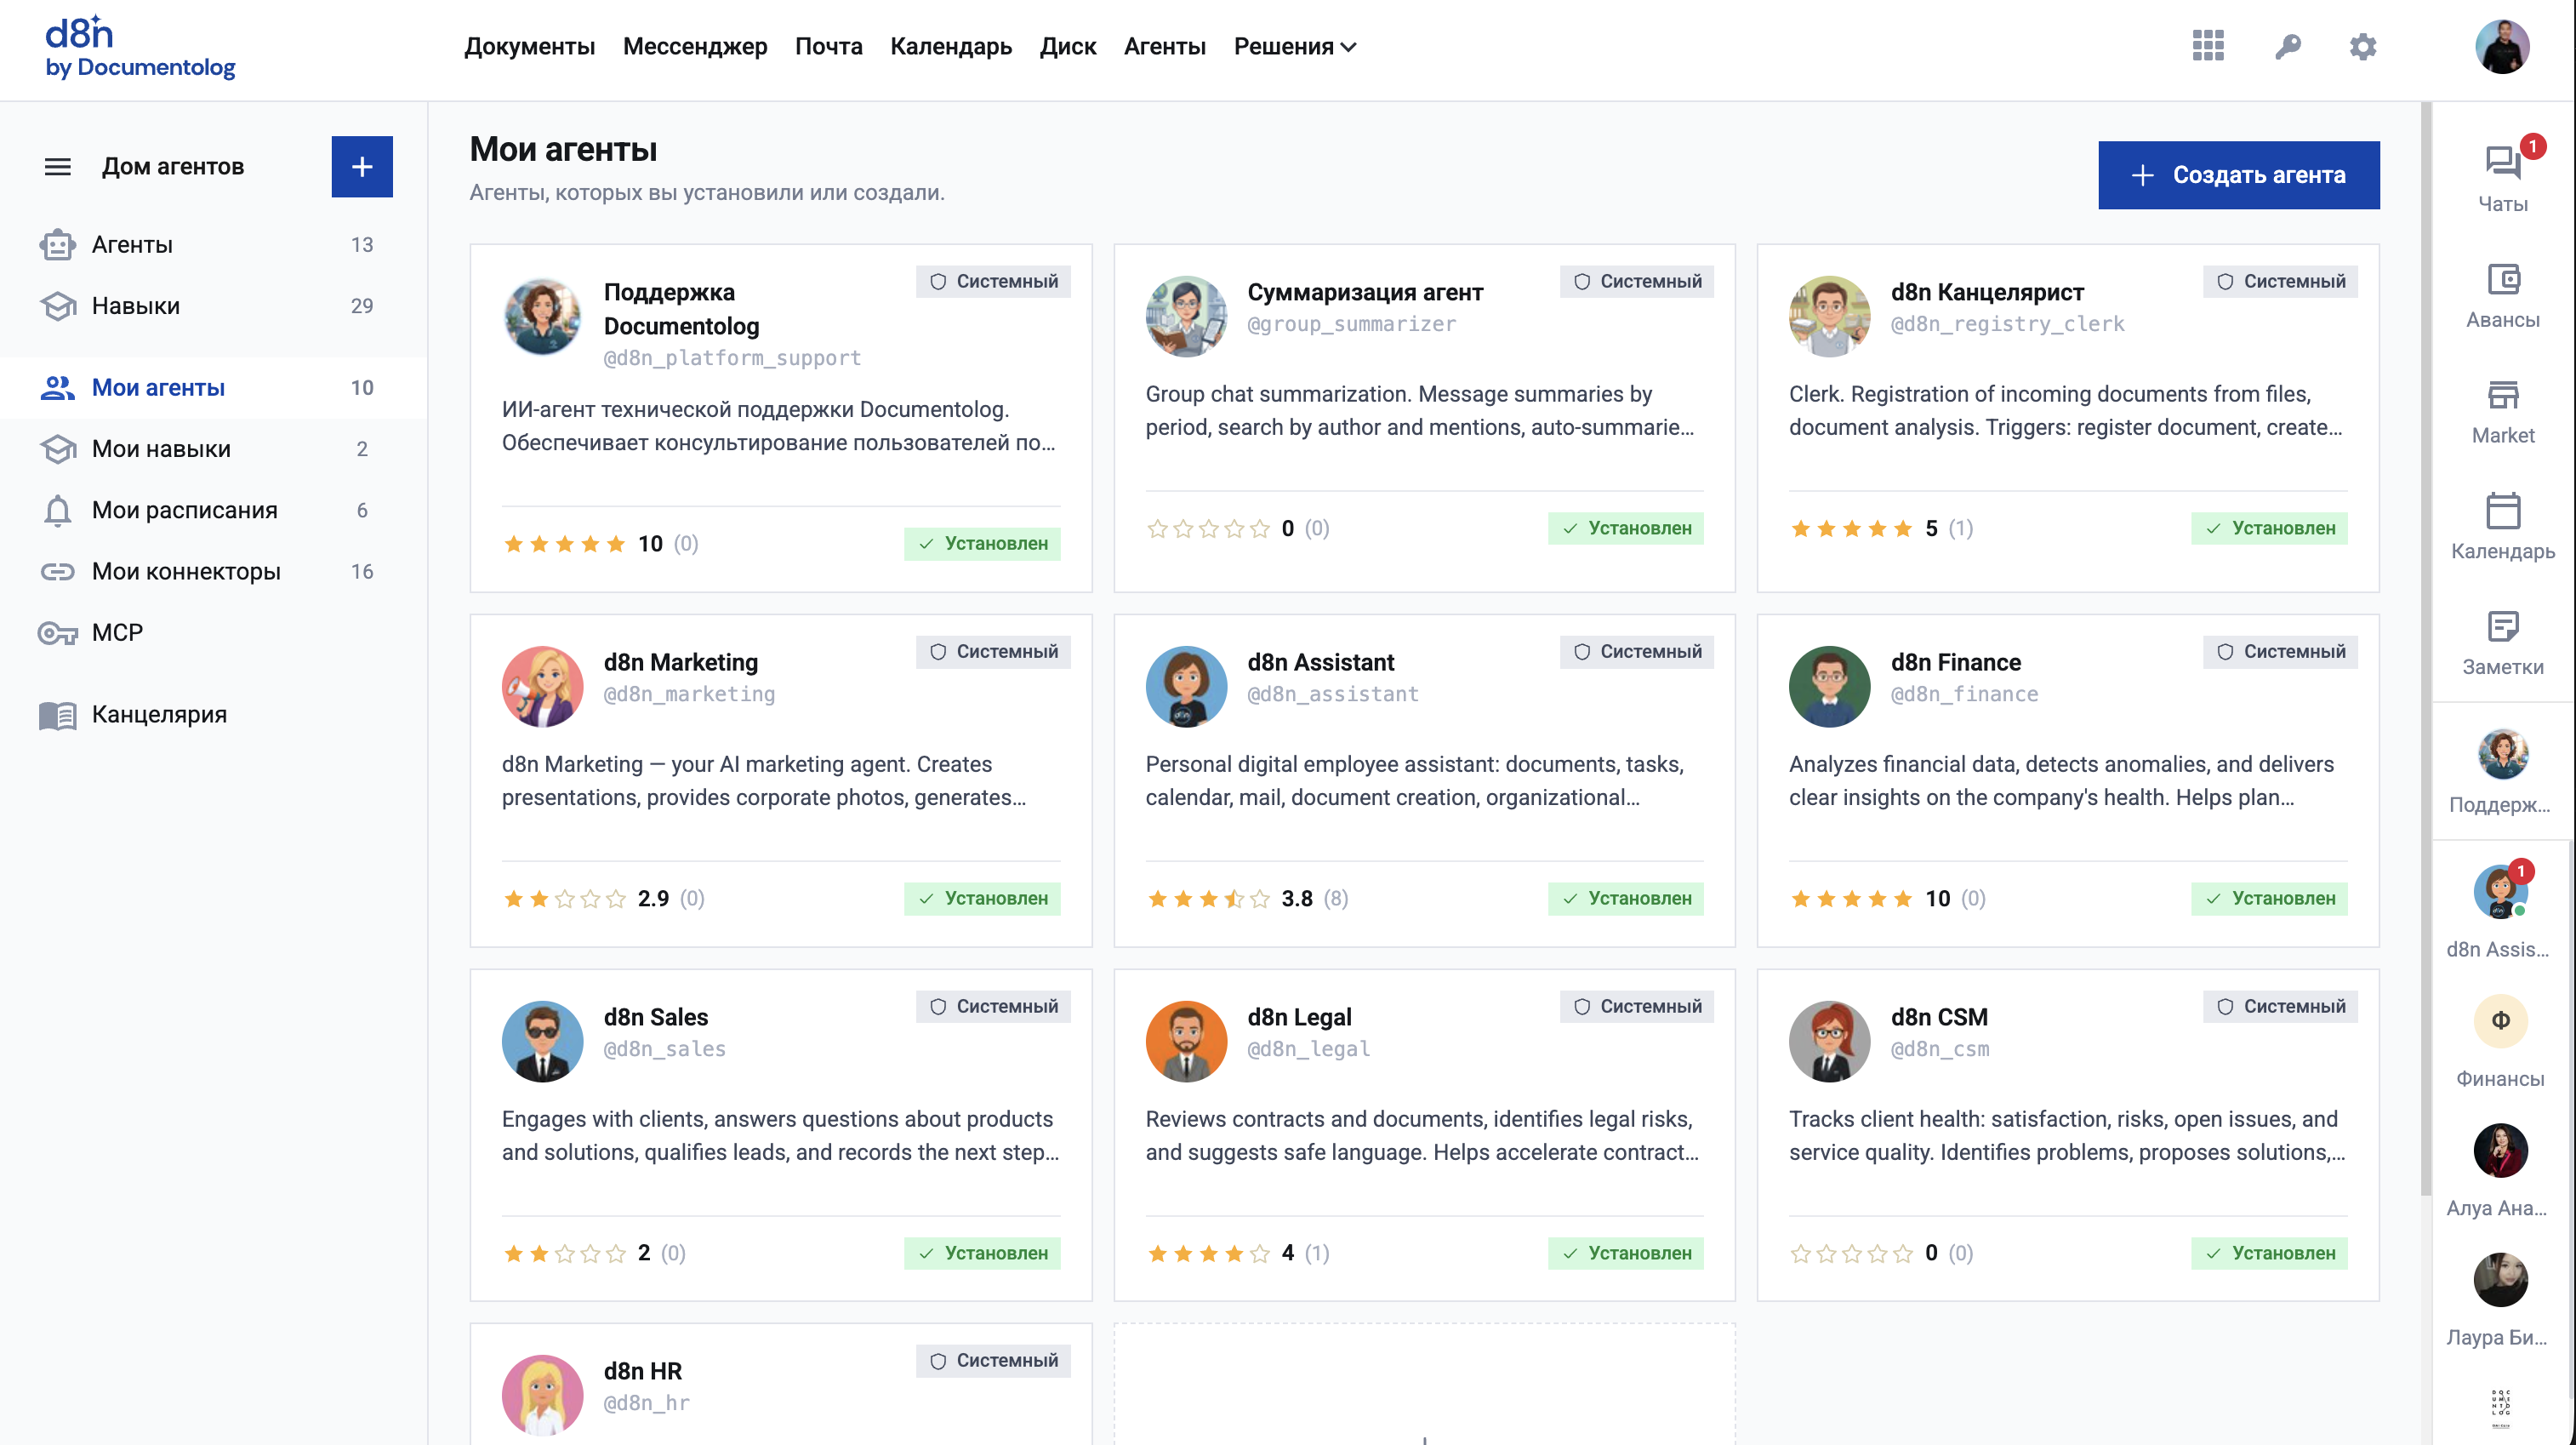
Task: Open Канцелярия in the sidebar
Action: pos(213,714)
